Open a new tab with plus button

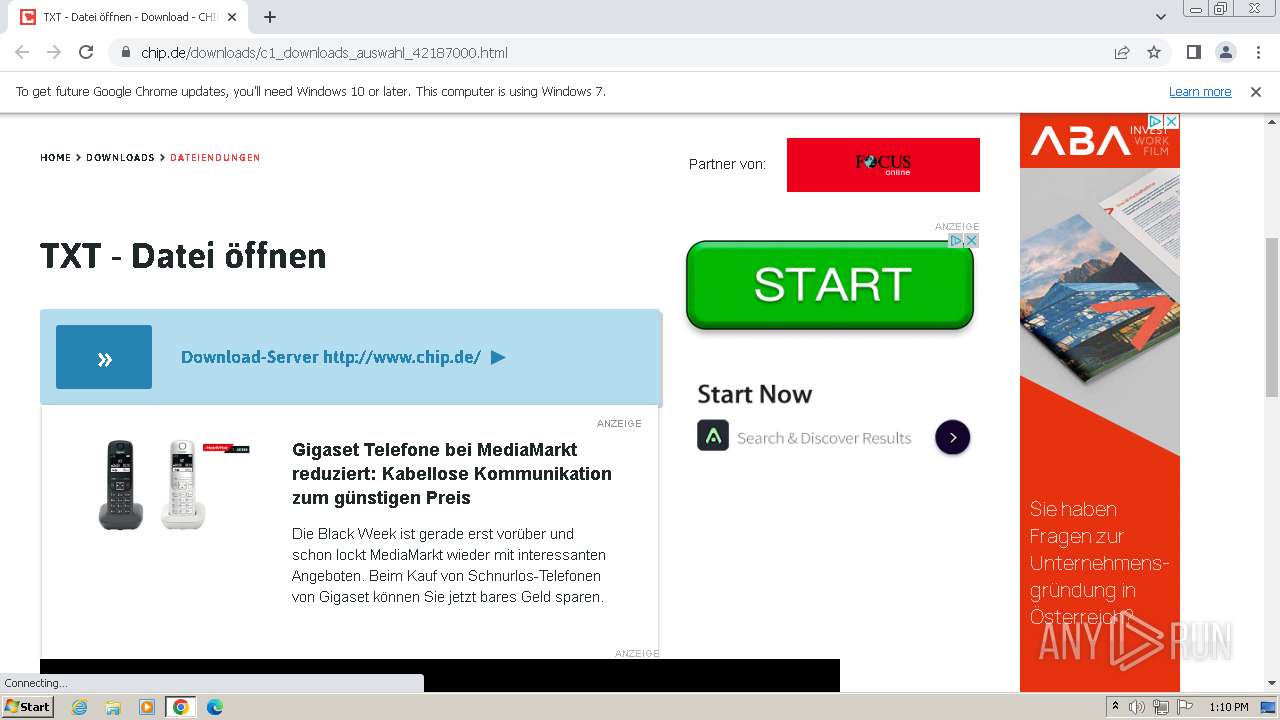tap(270, 17)
